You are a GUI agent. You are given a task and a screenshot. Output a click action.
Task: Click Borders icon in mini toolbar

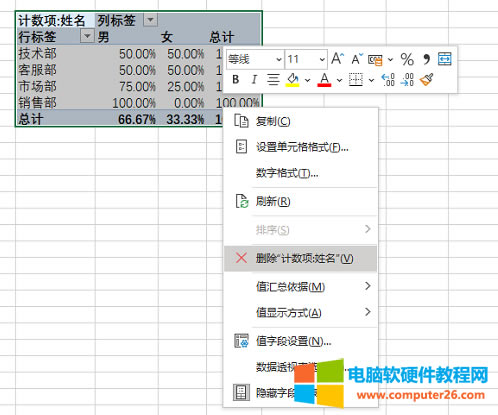pyautogui.click(x=356, y=80)
